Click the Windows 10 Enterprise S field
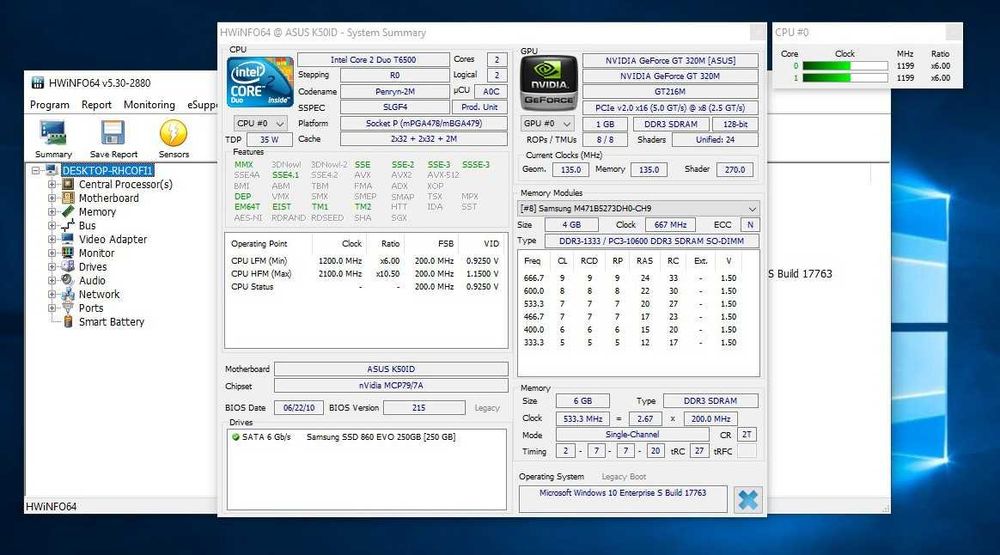This screenshot has width=1000, height=555. pyautogui.click(x=622, y=499)
